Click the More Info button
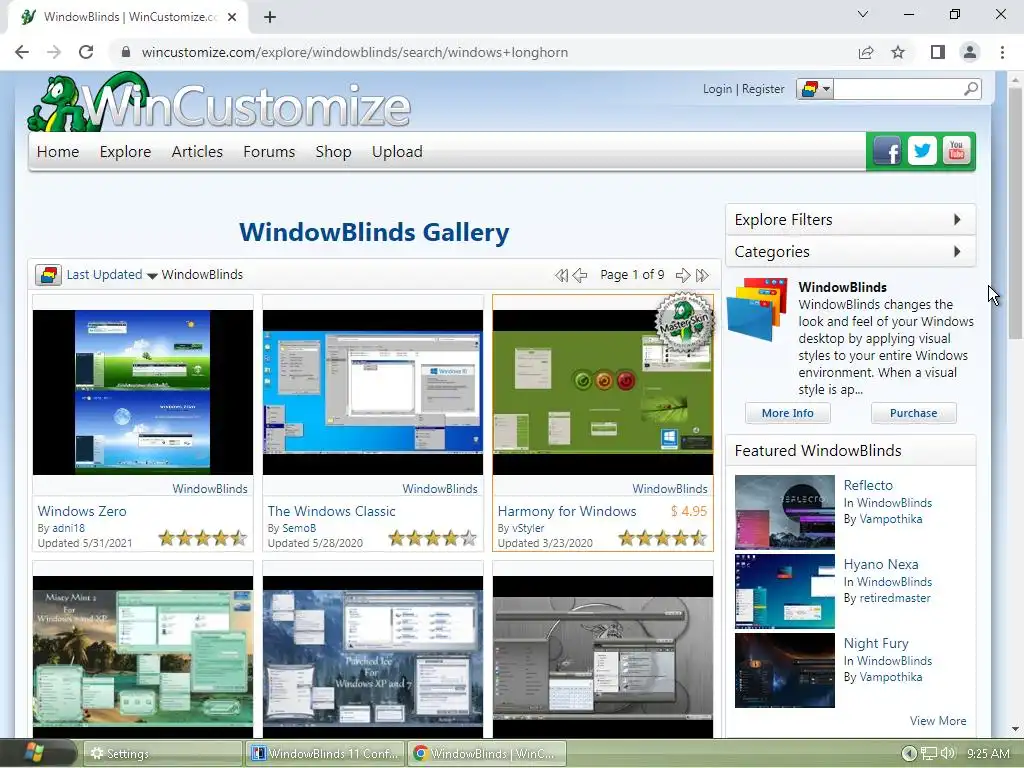This screenshot has height=768, width=1024. click(788, 413)
